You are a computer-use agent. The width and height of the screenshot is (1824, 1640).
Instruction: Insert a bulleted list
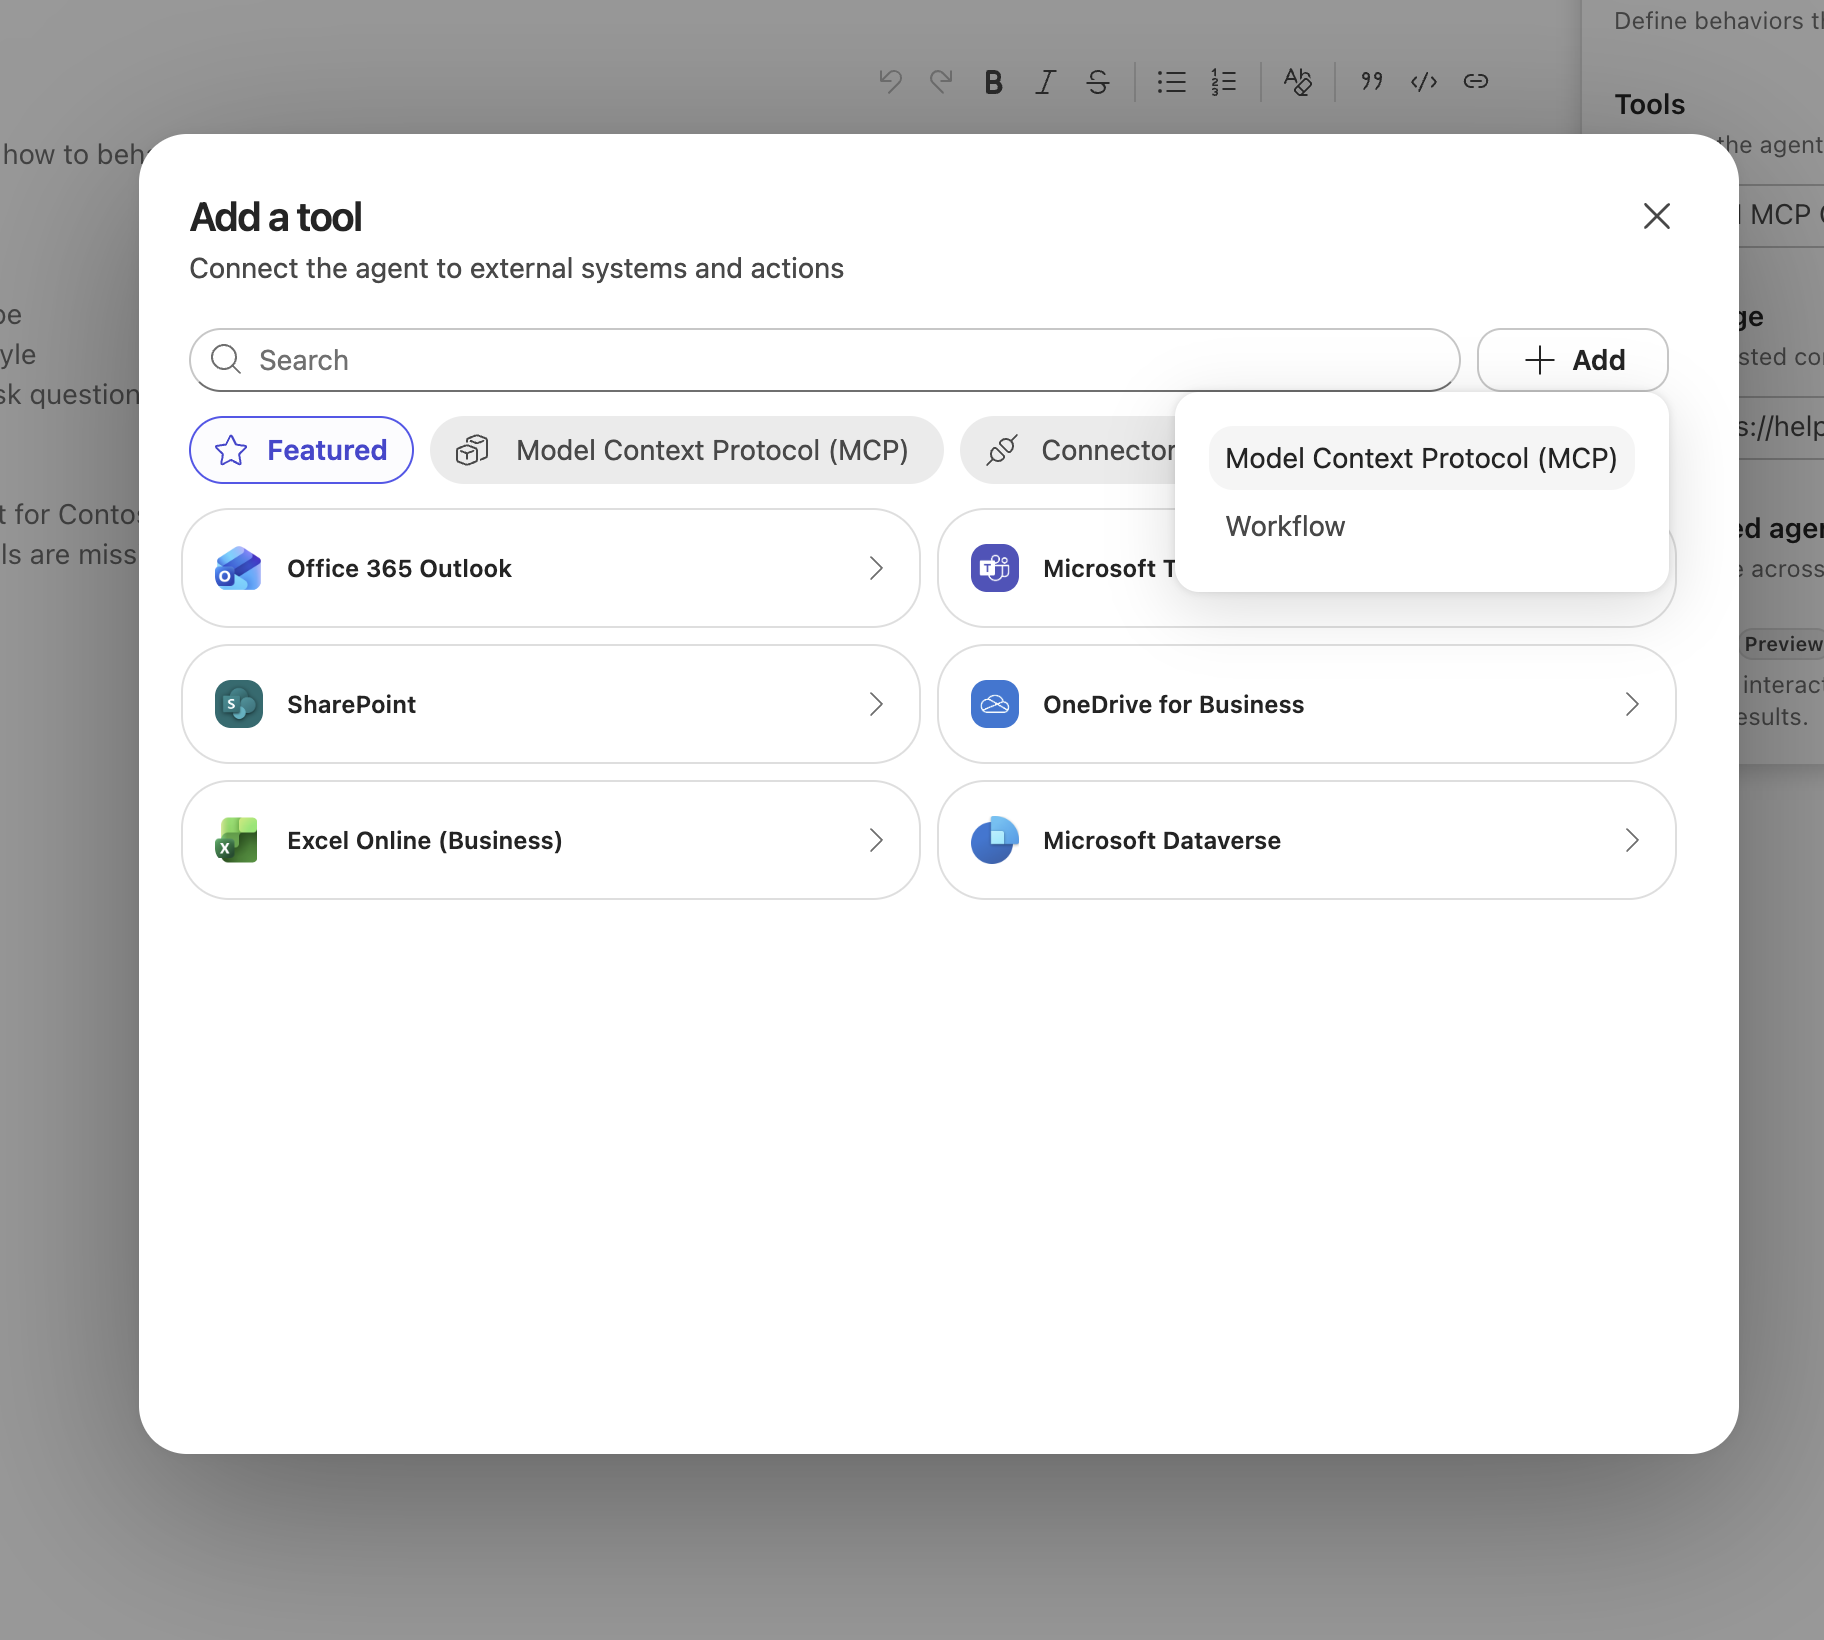click(x=1171, y=82)
